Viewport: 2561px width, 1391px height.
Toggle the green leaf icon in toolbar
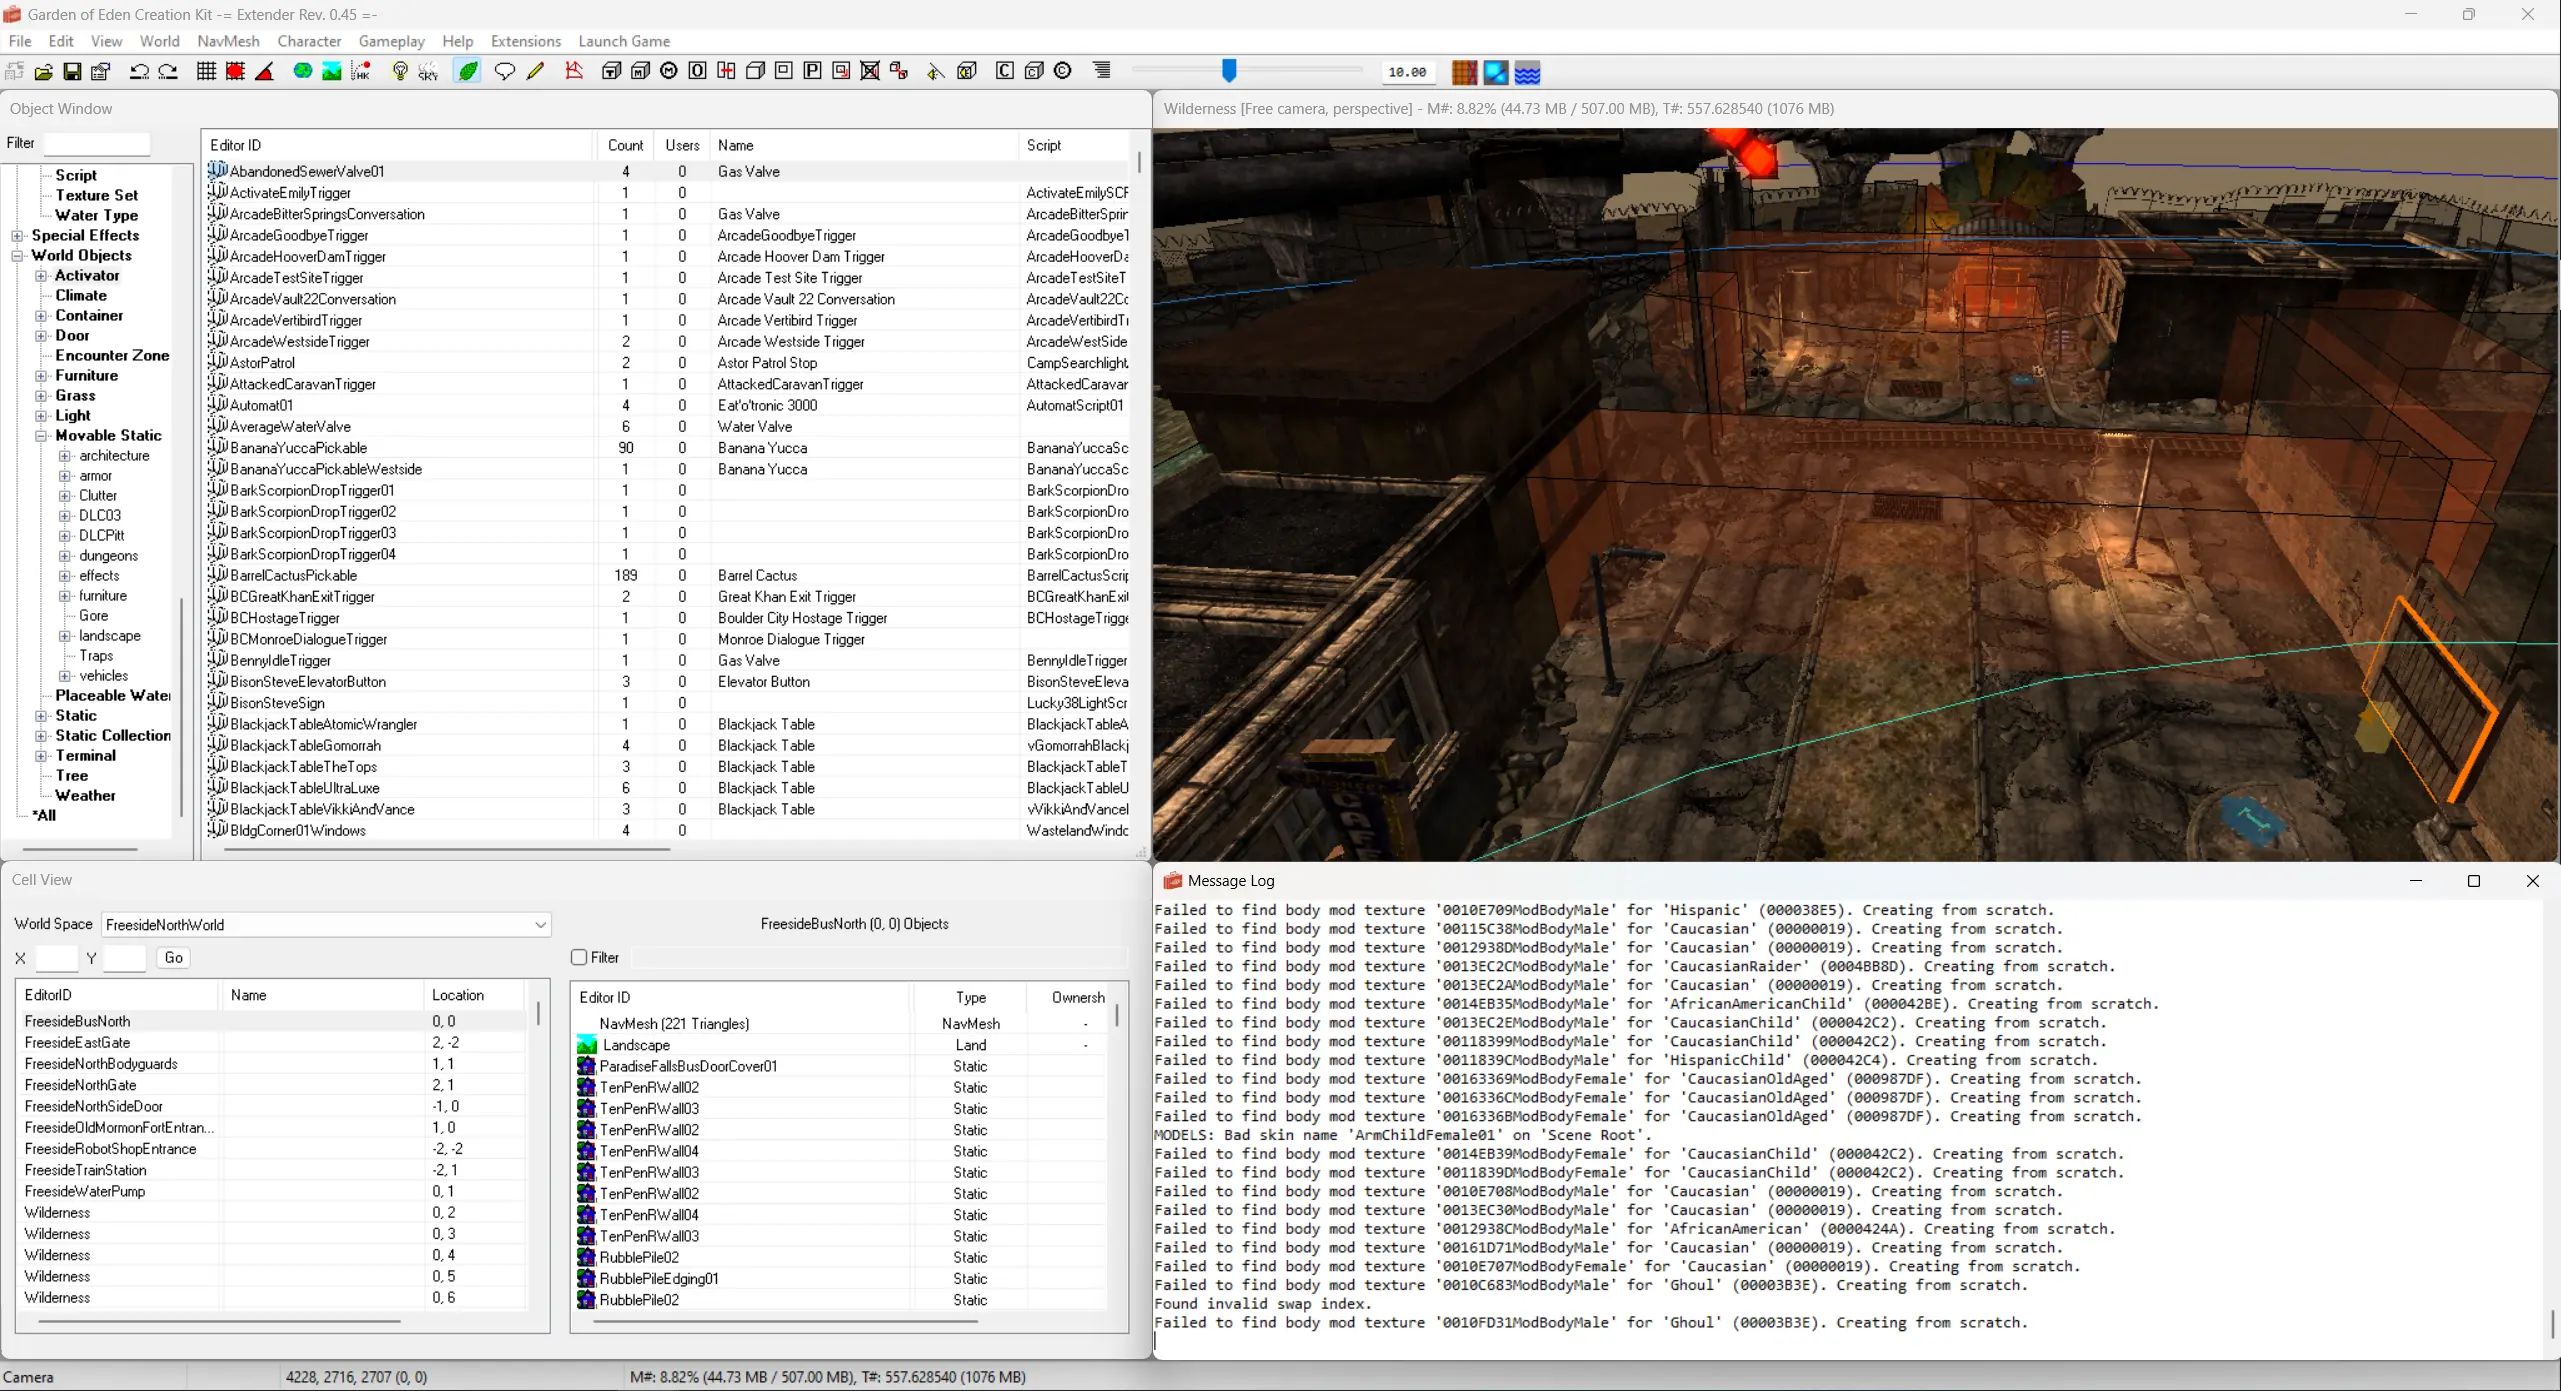[x=467, y=72]
